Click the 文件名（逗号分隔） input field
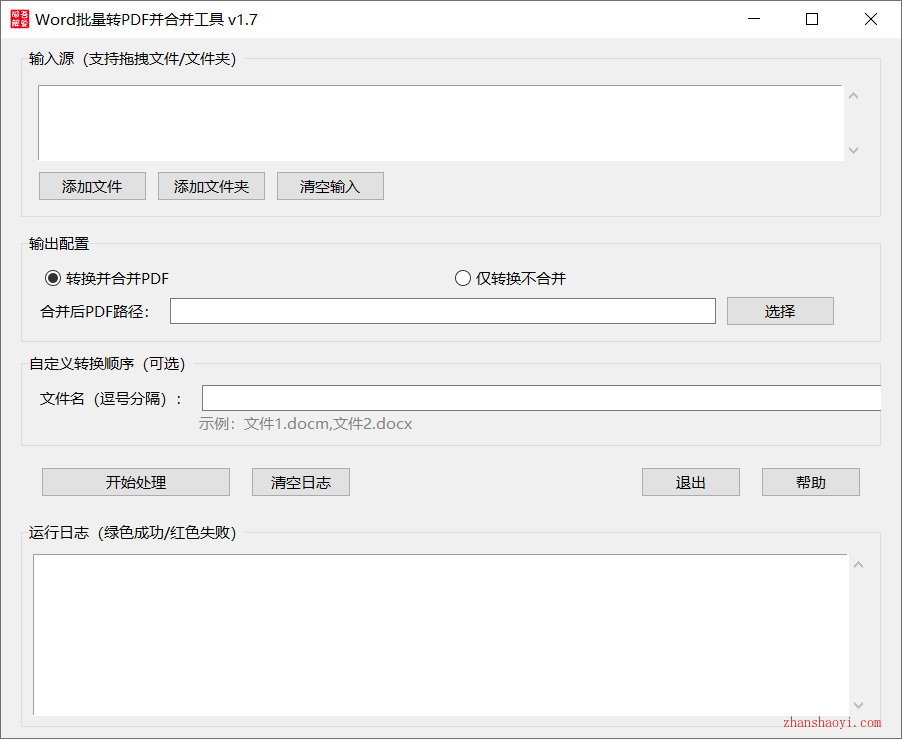 pos(540,398)
